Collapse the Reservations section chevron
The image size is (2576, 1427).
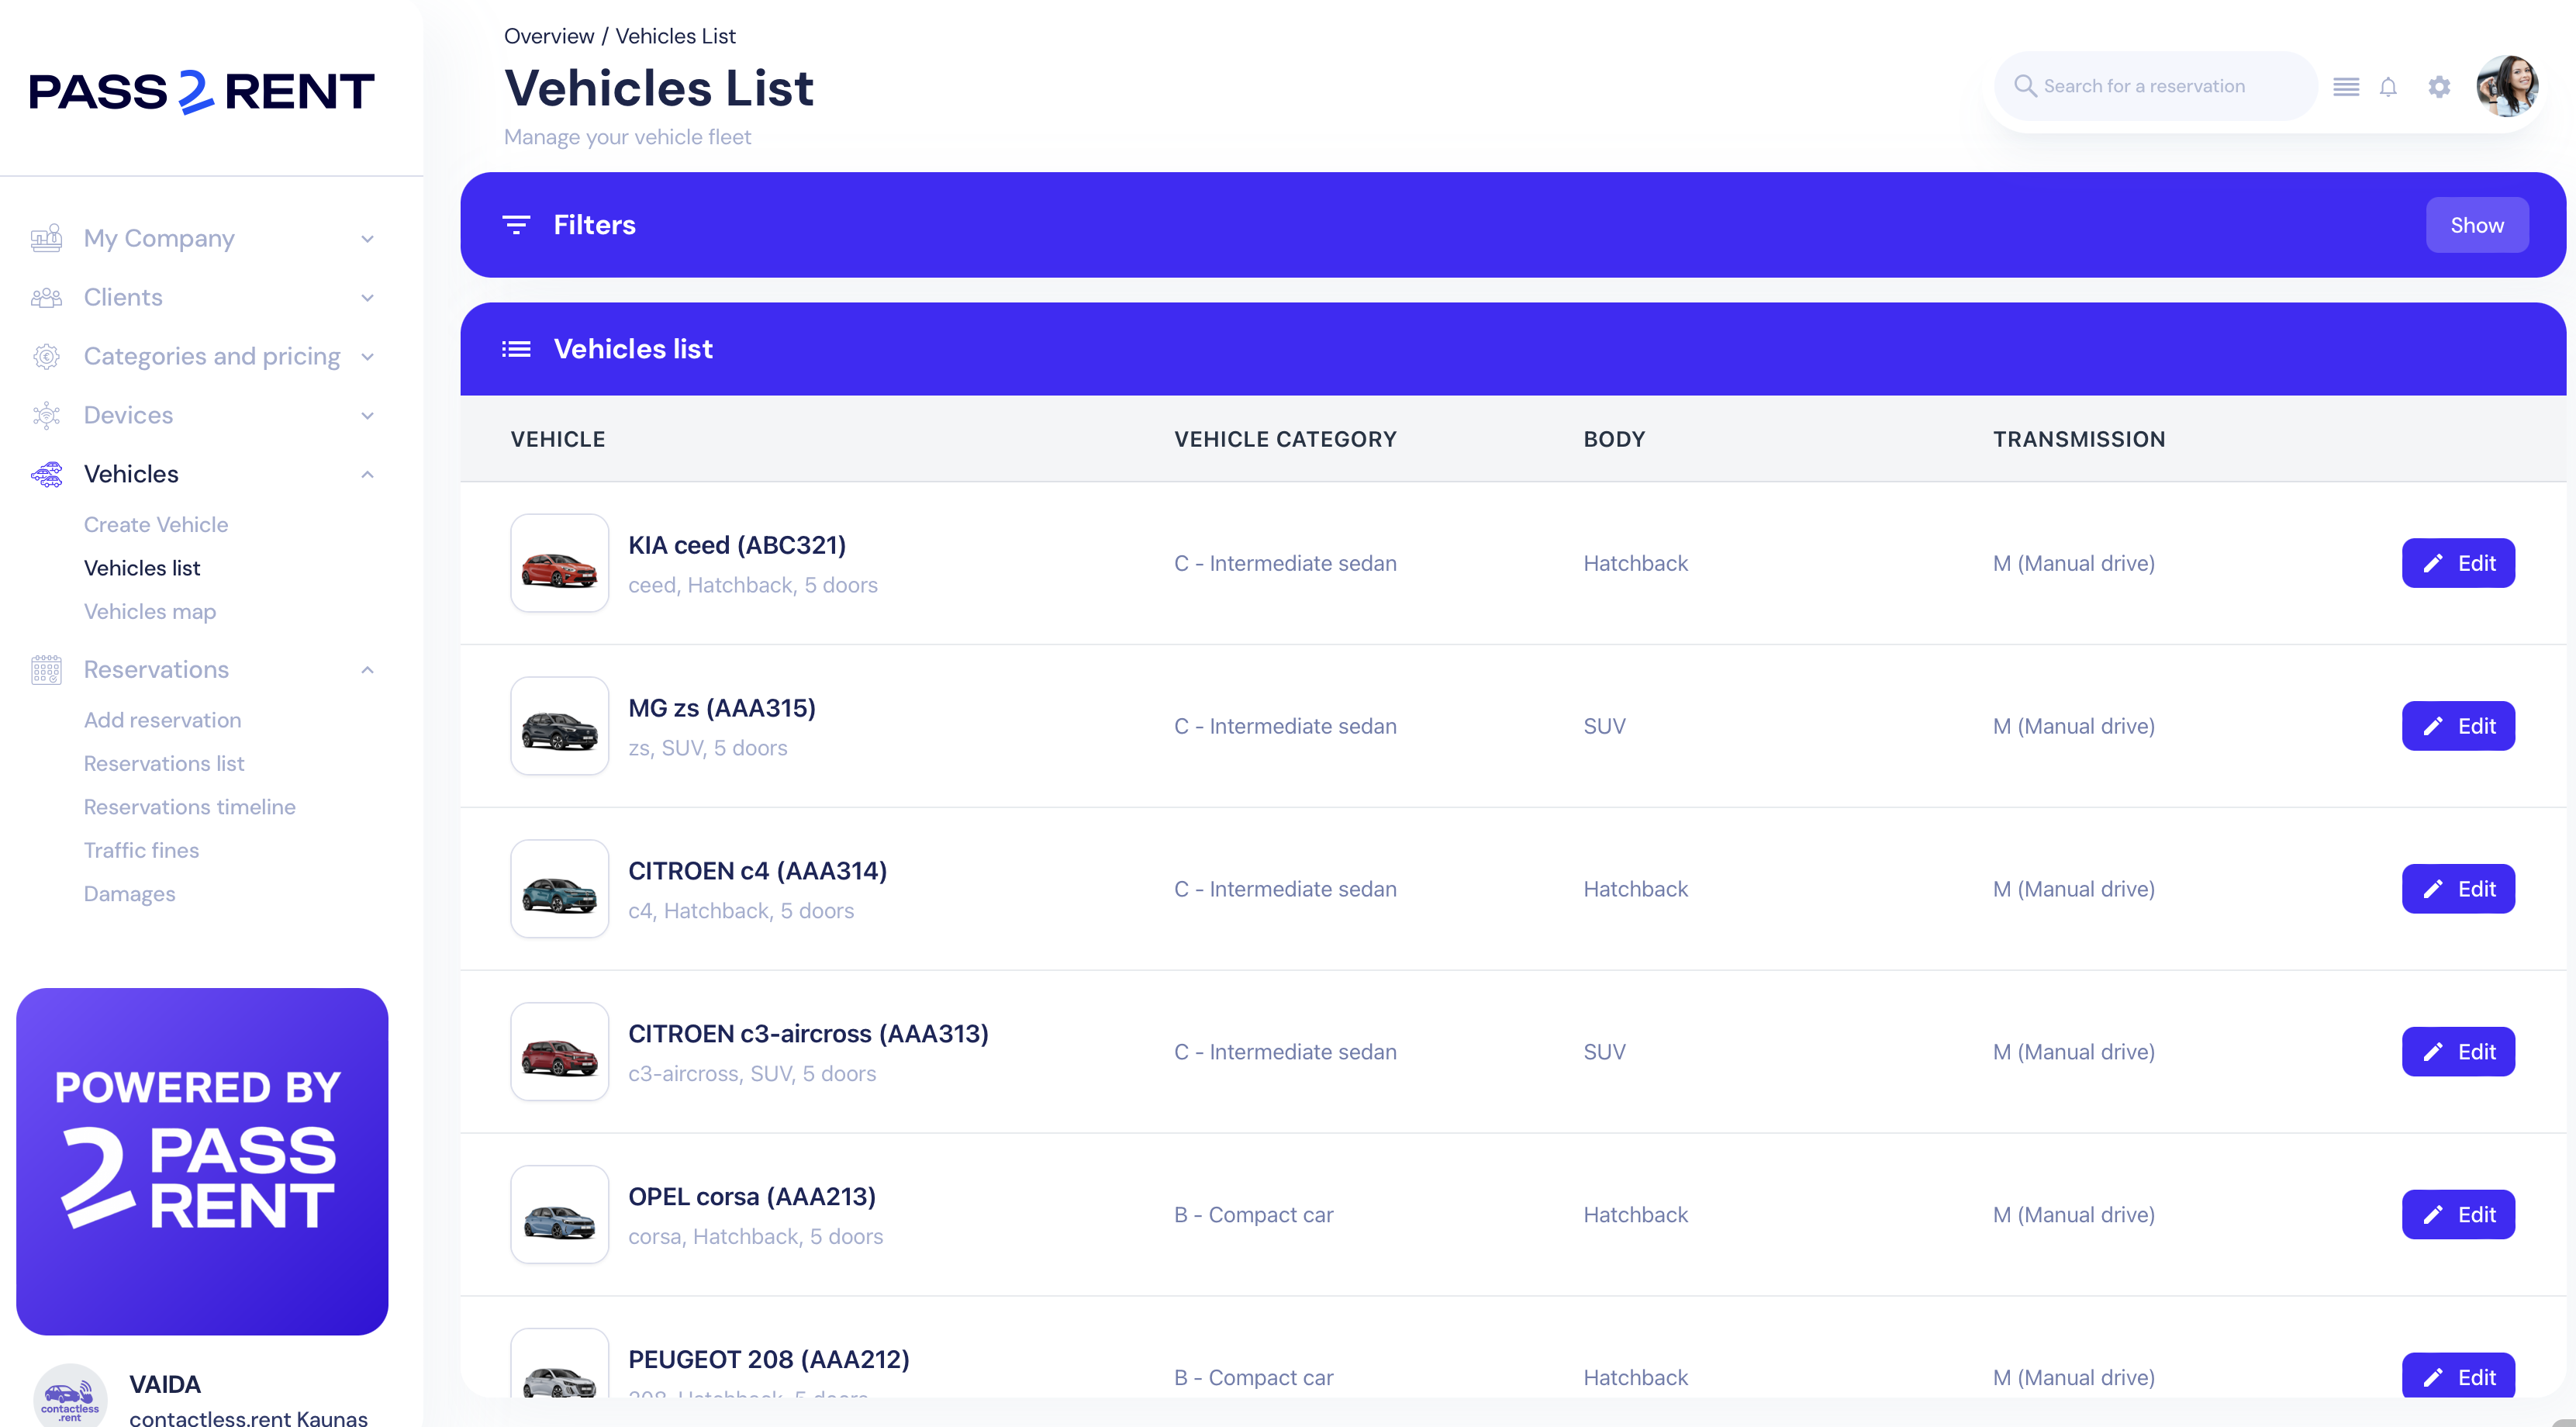(x=367, y=670)
